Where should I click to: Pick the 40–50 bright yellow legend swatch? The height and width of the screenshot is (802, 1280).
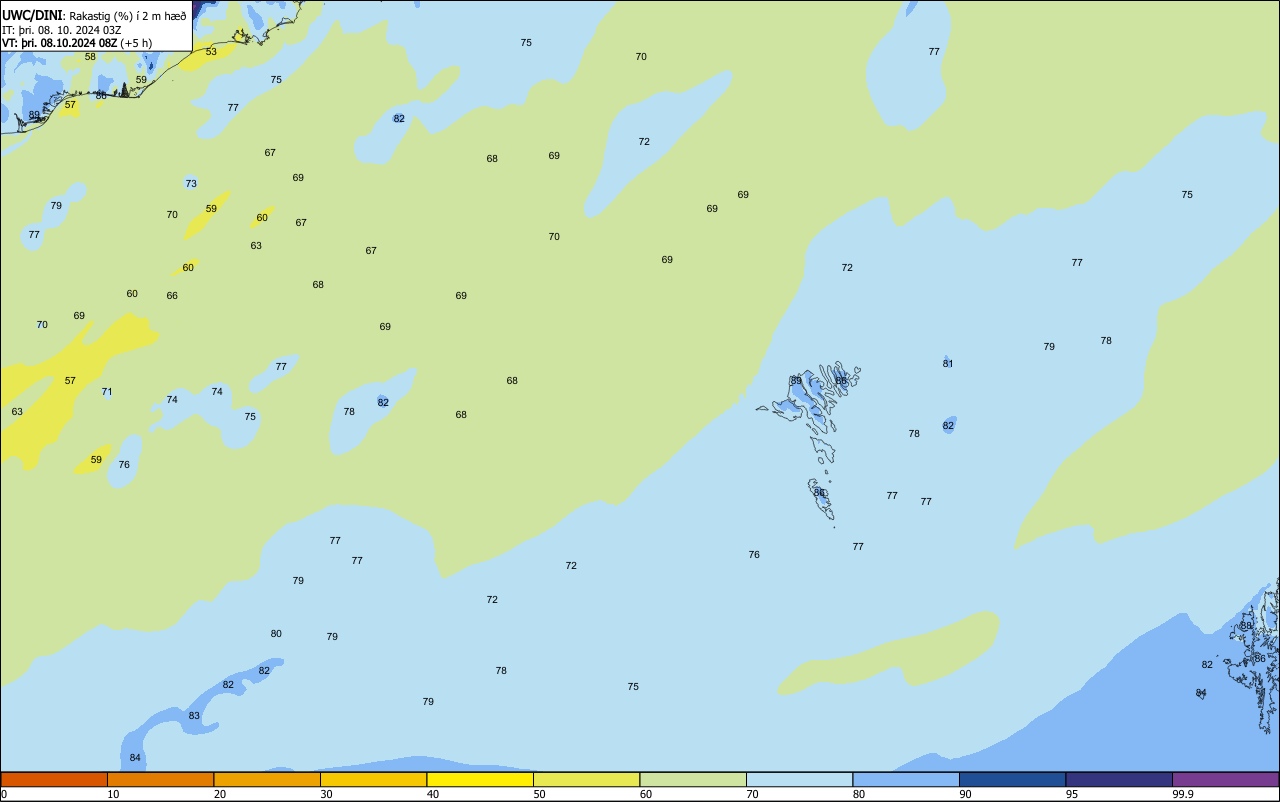480,779
